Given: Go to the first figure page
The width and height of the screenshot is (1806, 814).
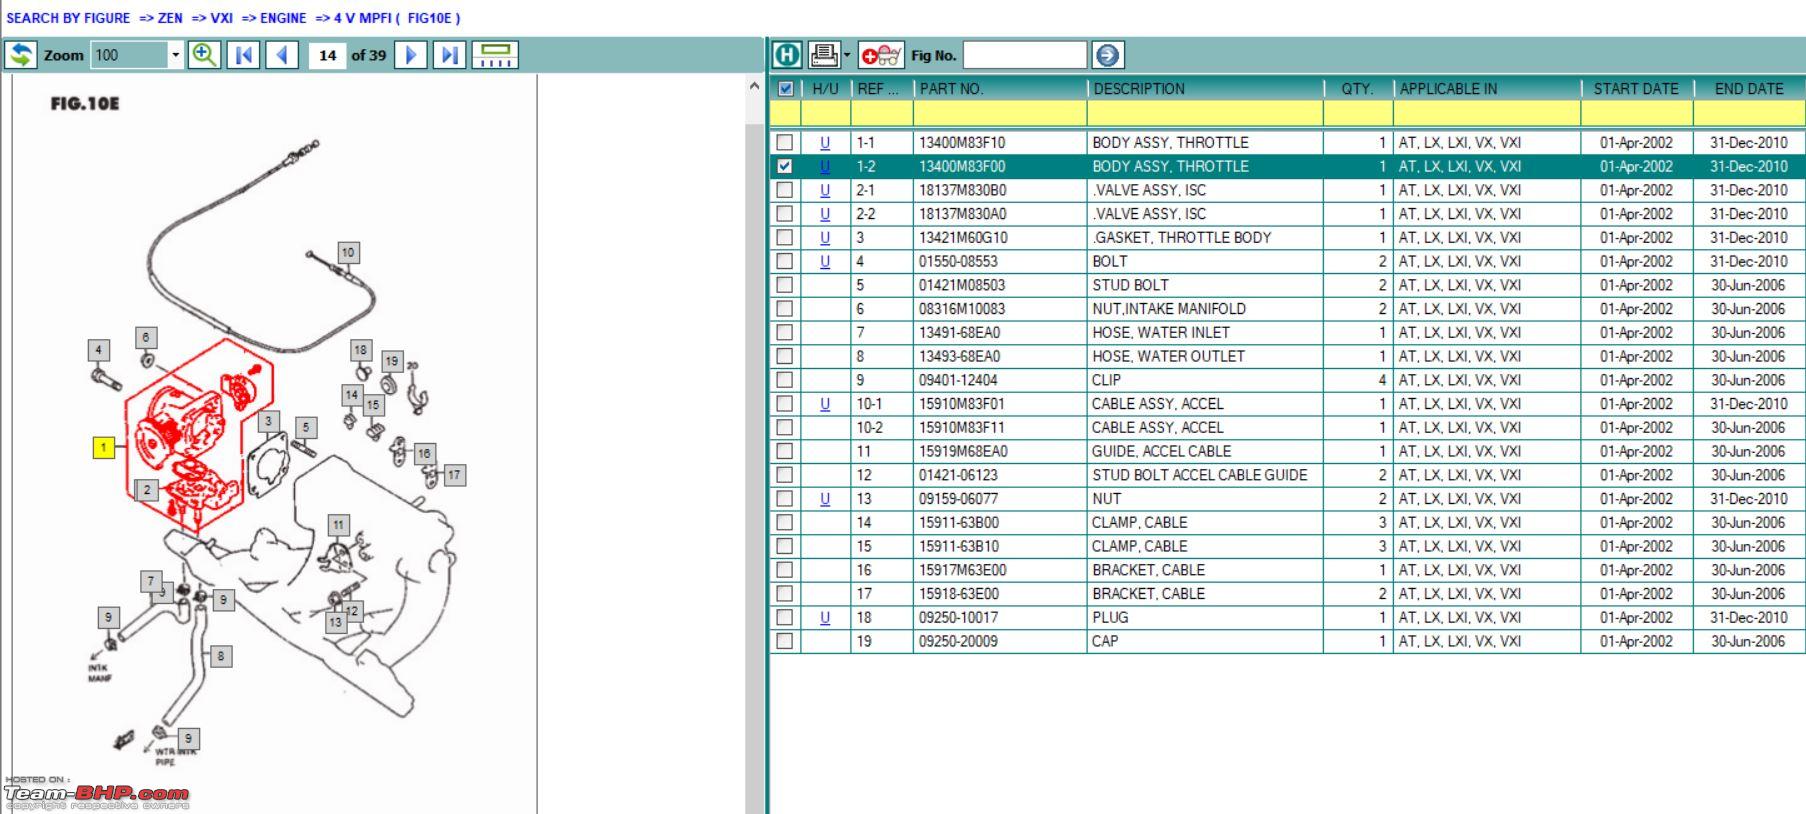Looking at the screenshot, I should click(x=243, y=55).
